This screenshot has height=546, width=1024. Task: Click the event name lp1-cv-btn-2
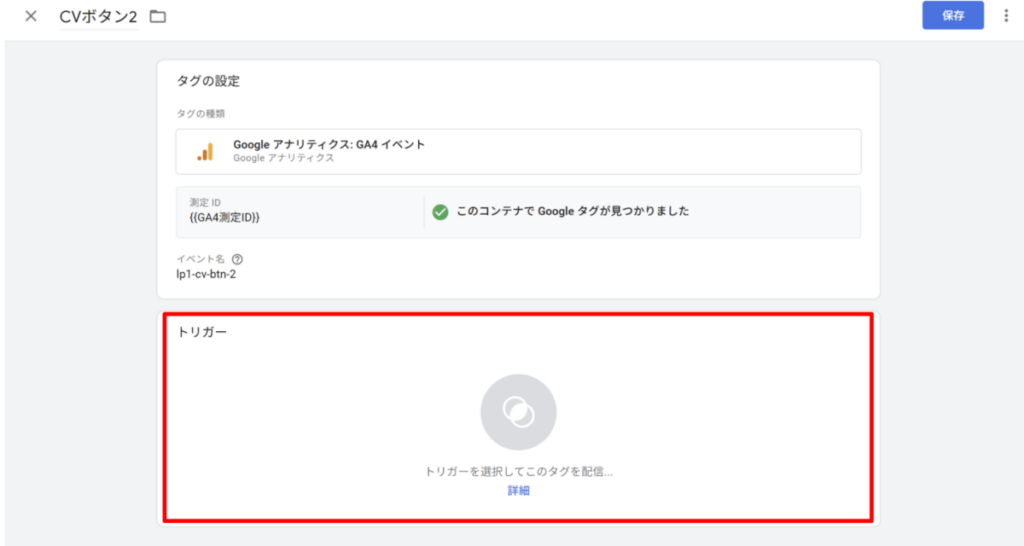(206, 274)
